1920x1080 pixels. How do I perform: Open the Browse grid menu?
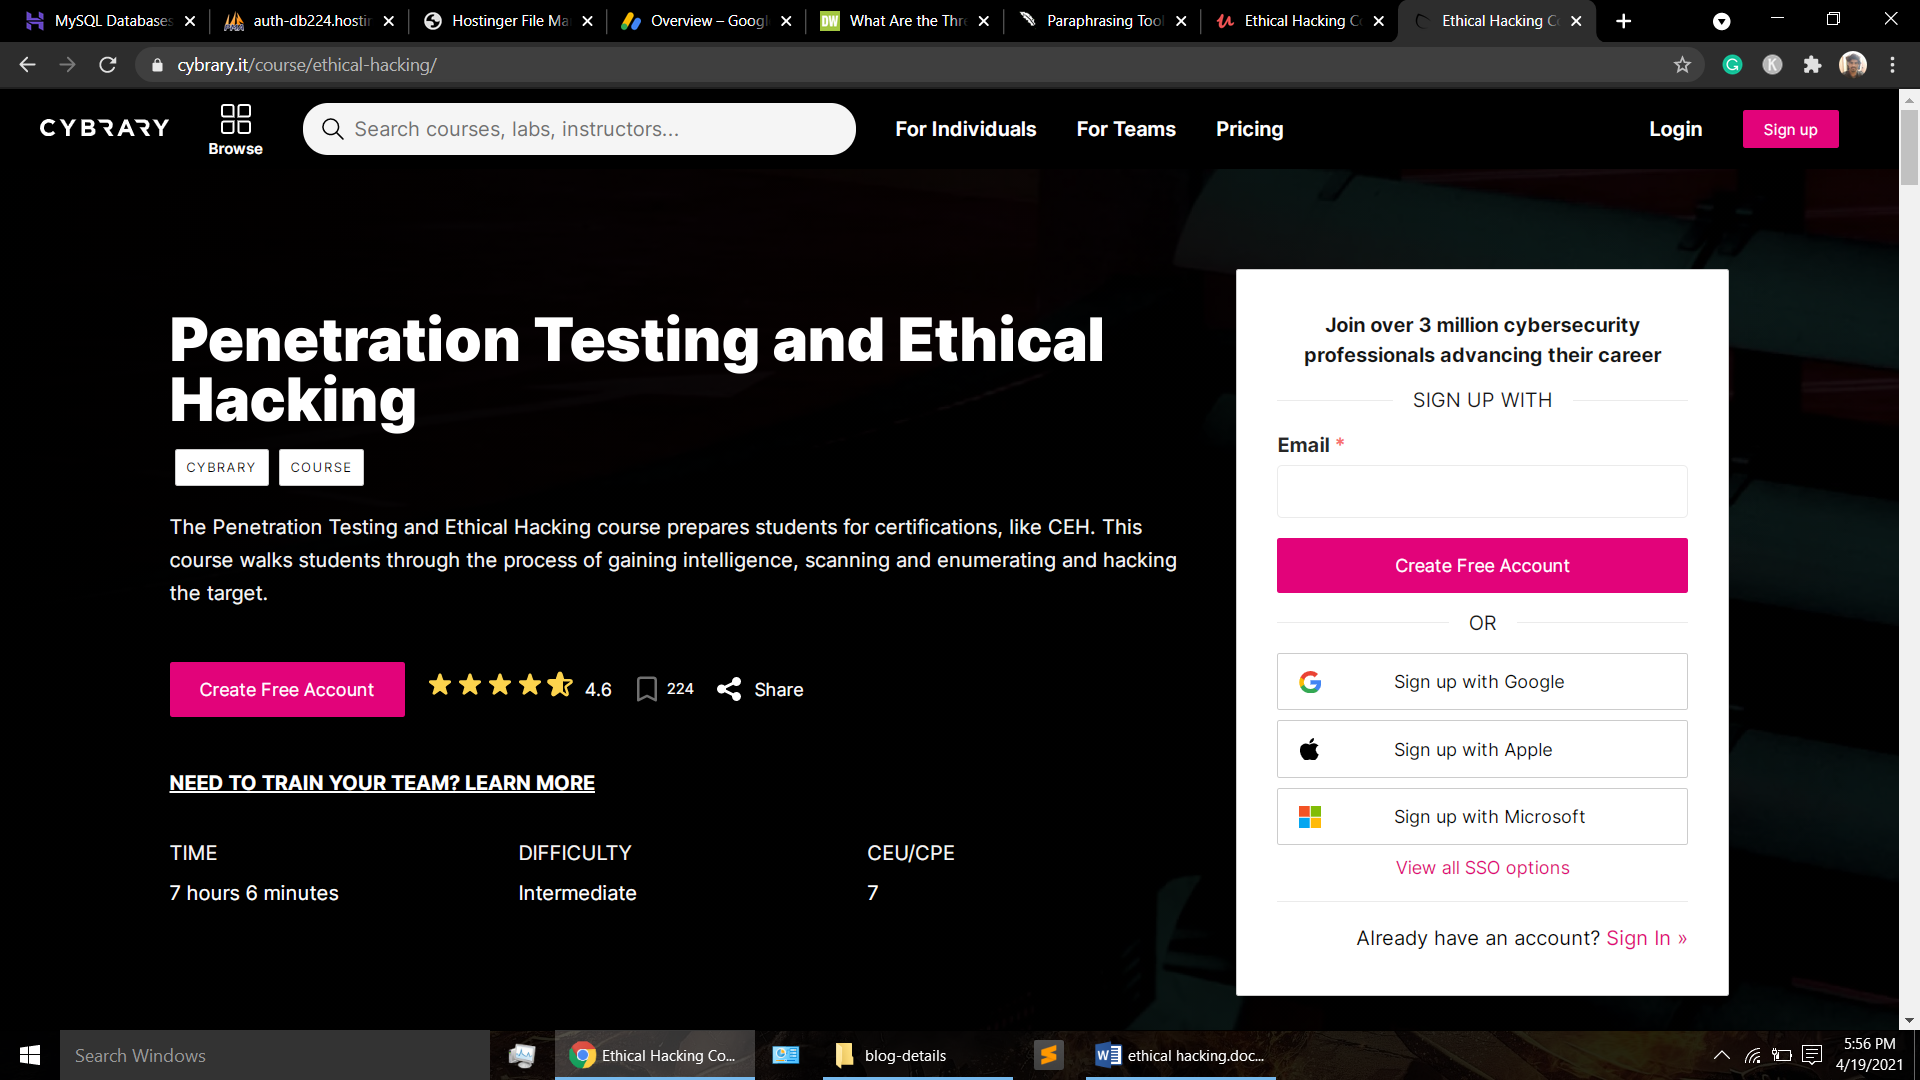[235, 129]
